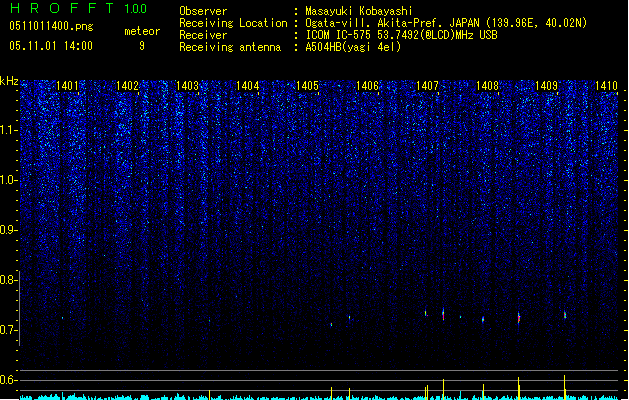Click the yellow intensity spike below 1403
629x400 pixels.
(x=209, y=394)
